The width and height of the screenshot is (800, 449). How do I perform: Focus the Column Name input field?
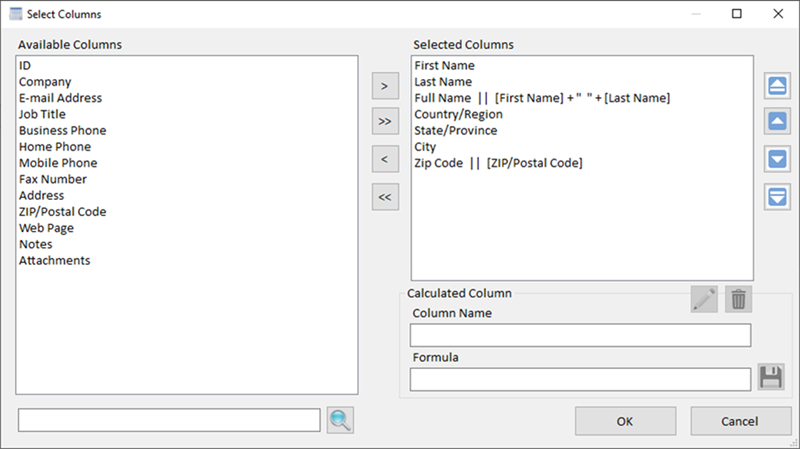[x=581, y=335]
